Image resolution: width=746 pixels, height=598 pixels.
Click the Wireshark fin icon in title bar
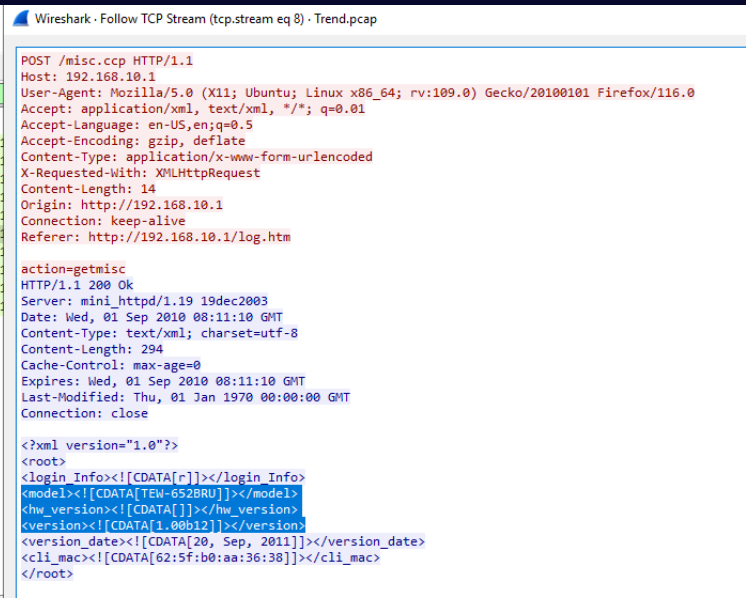18,19
